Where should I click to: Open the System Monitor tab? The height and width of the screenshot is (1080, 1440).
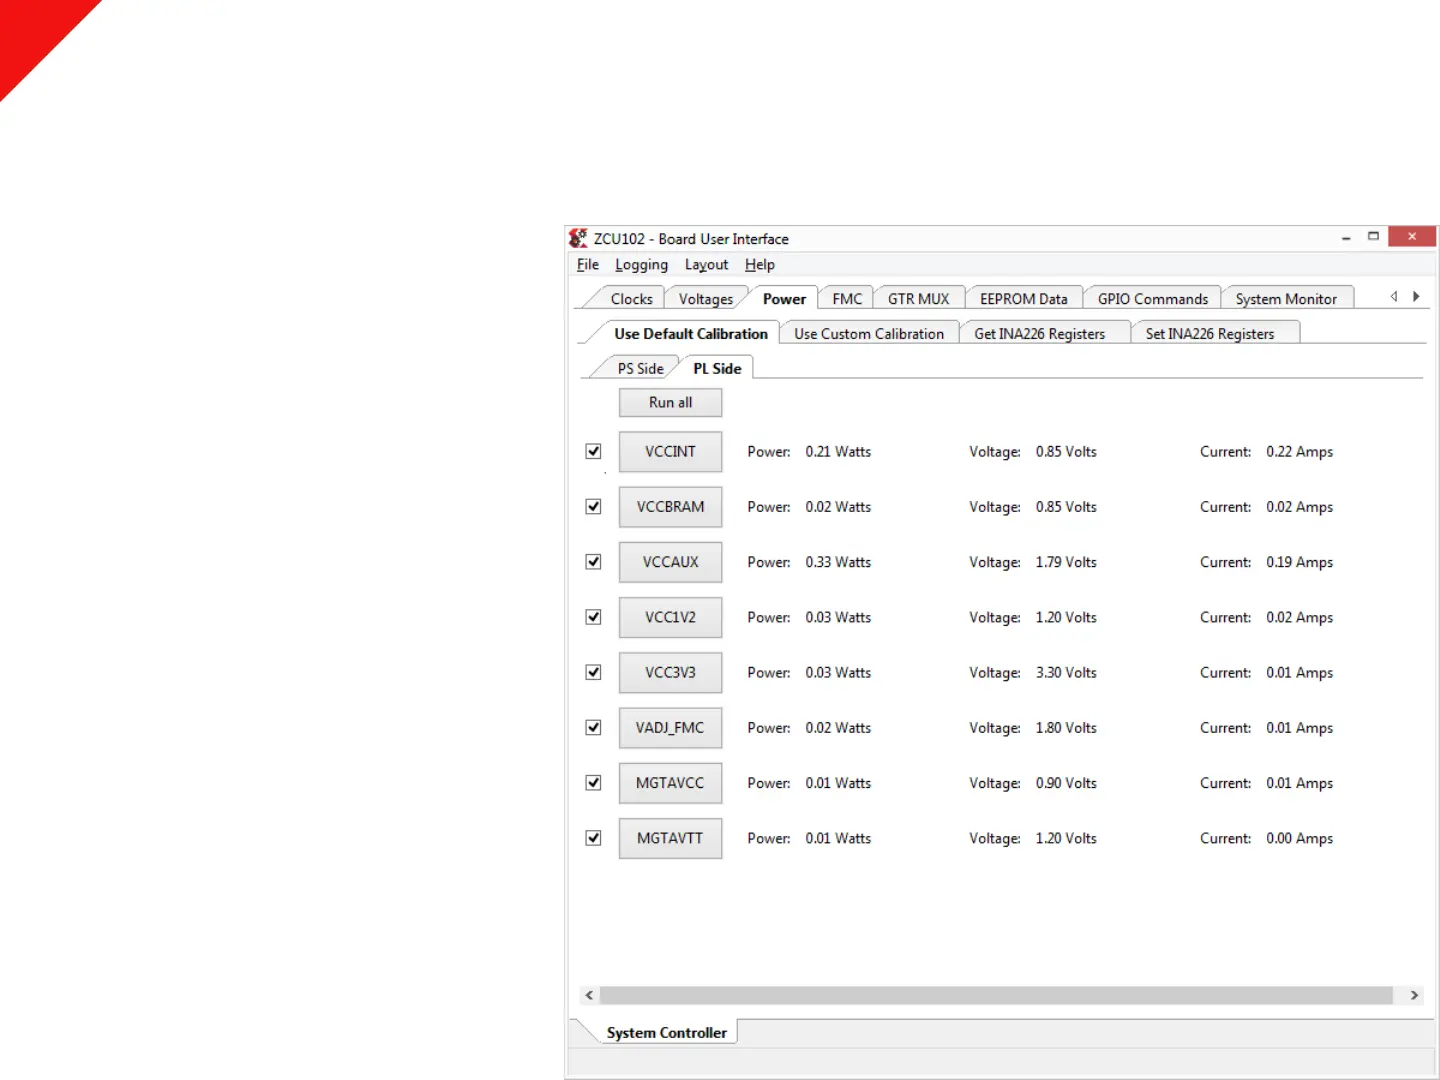tap(1286, 299)
